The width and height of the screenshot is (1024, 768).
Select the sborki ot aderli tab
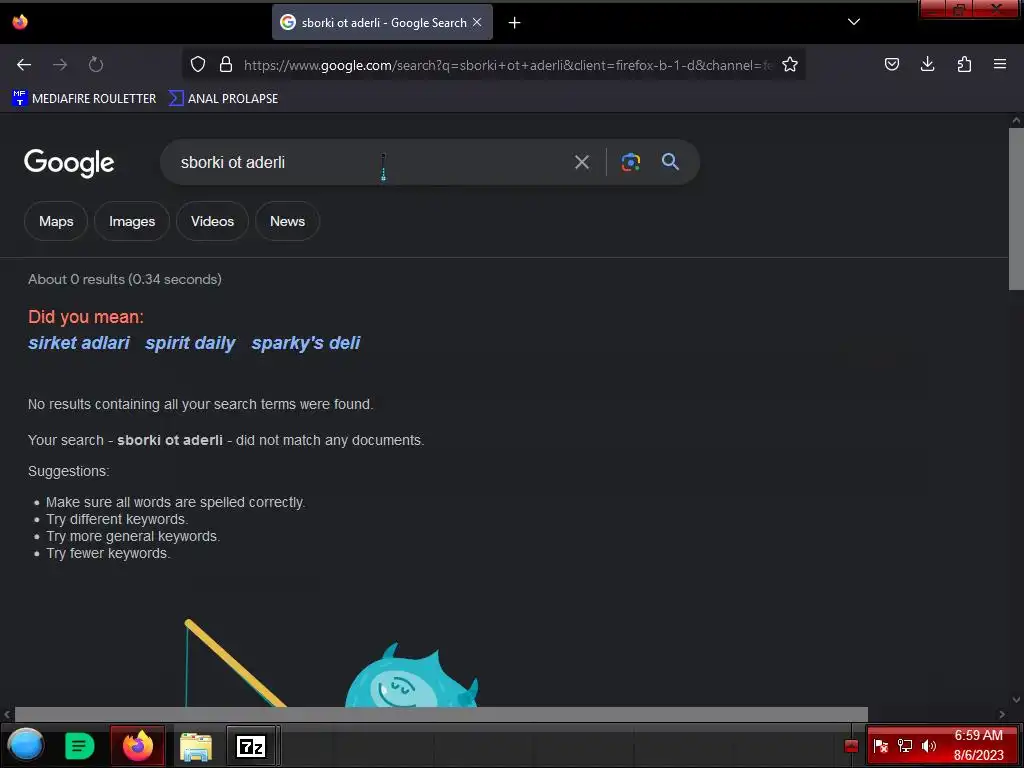[382, 22]
